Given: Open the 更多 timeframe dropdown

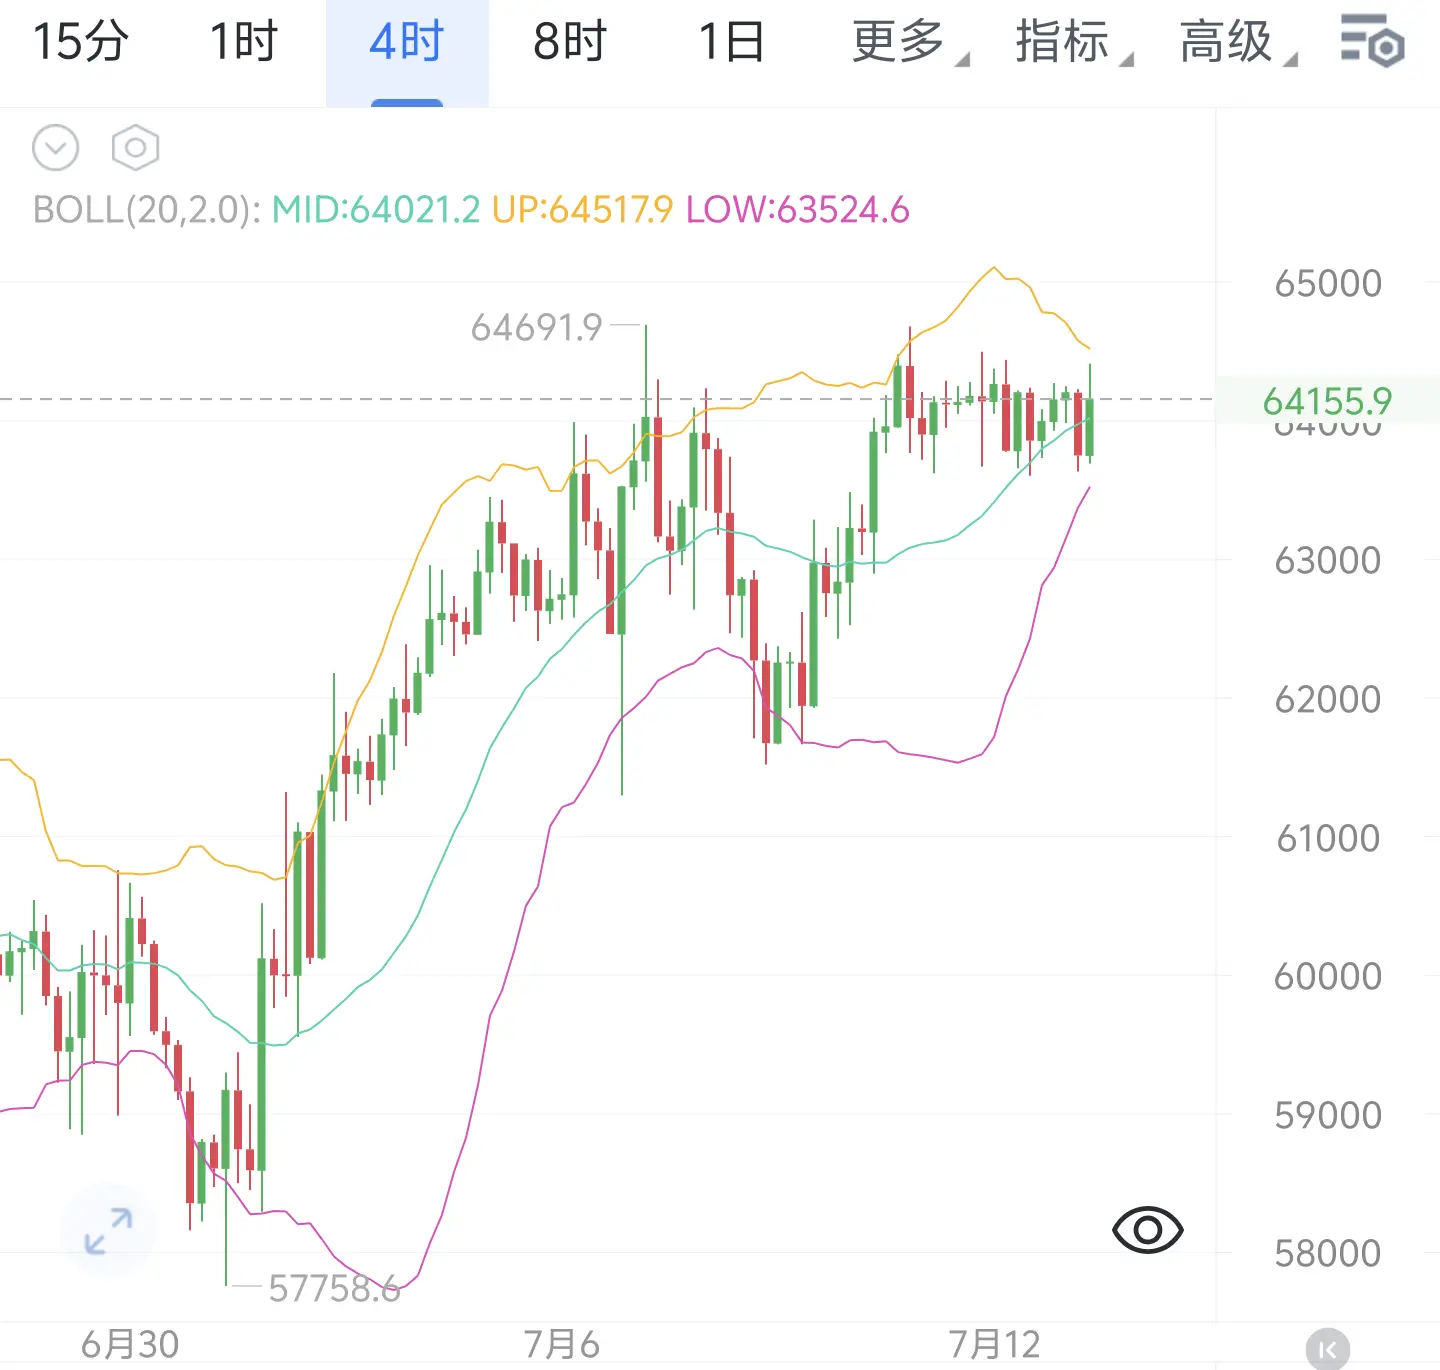Looking at the screenshot, I should click(909, 43).
